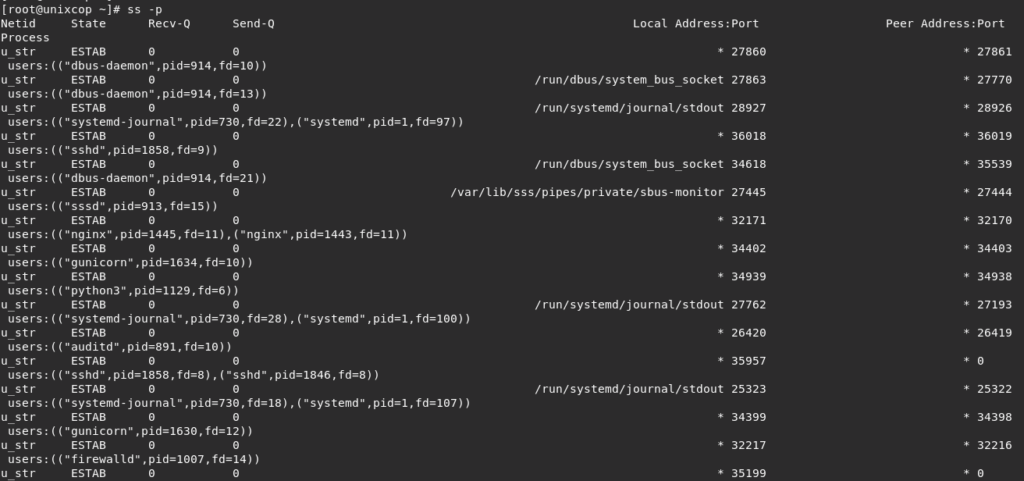Screen dimensions: 1024x481
Task: Click the Send-Q column header
Action: pyautogui.click(x=253, y=23)
